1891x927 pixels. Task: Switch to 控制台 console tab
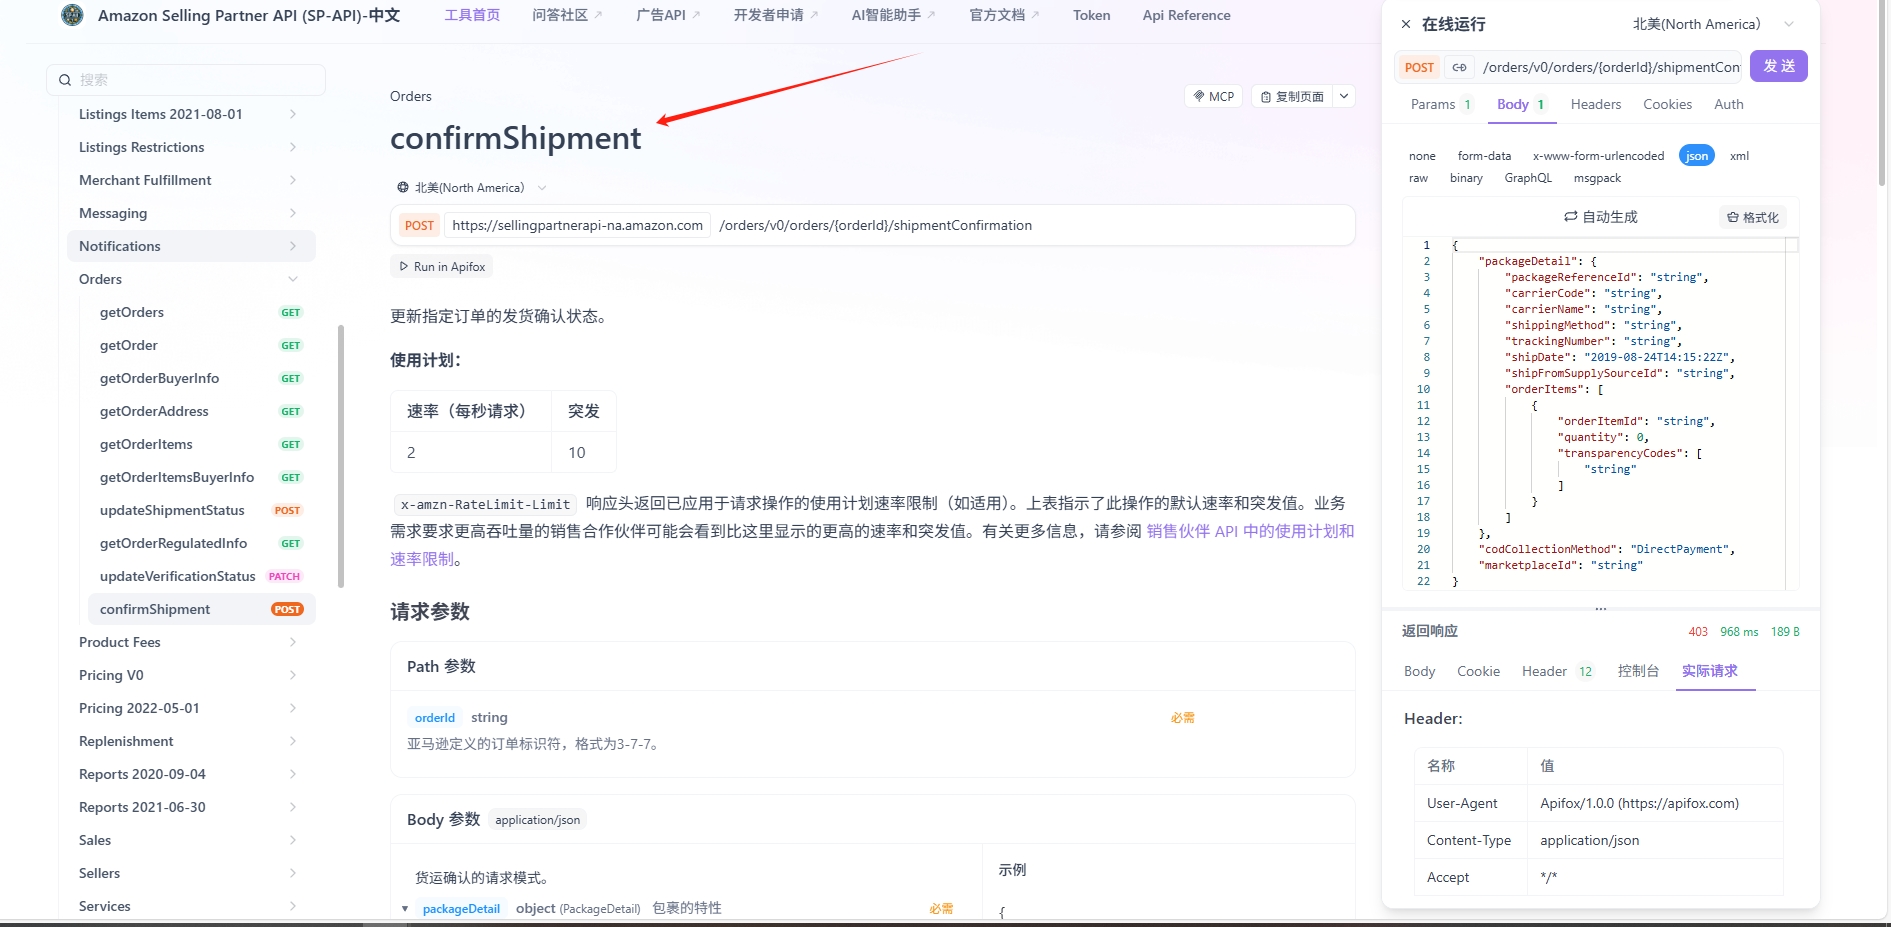1638,671
